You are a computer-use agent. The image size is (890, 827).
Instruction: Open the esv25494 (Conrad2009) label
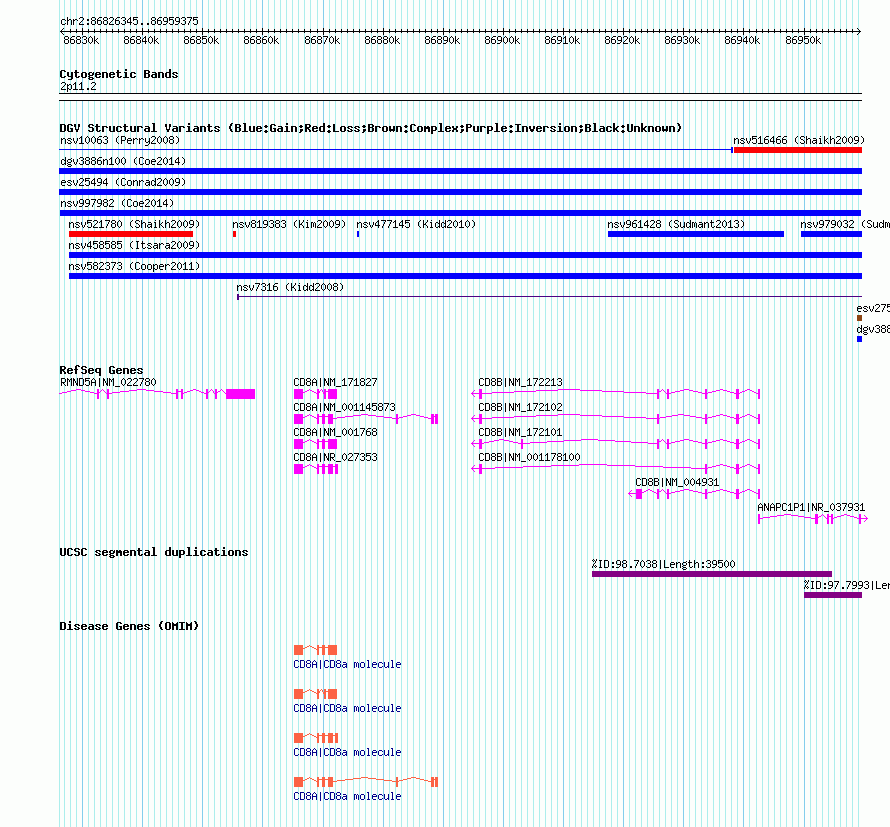(123, 182)
